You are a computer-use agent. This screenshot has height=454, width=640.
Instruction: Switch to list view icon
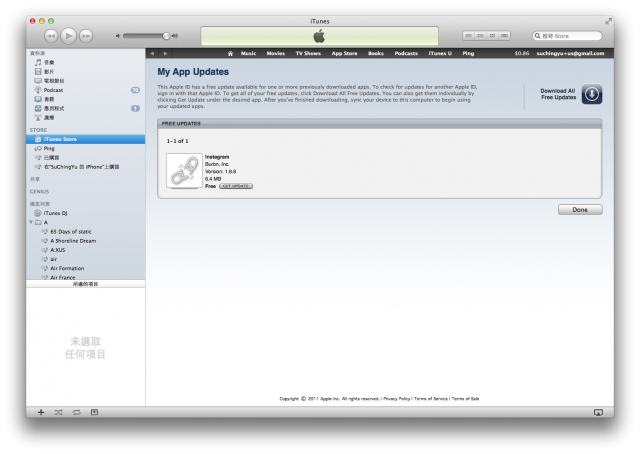[469, 36]
